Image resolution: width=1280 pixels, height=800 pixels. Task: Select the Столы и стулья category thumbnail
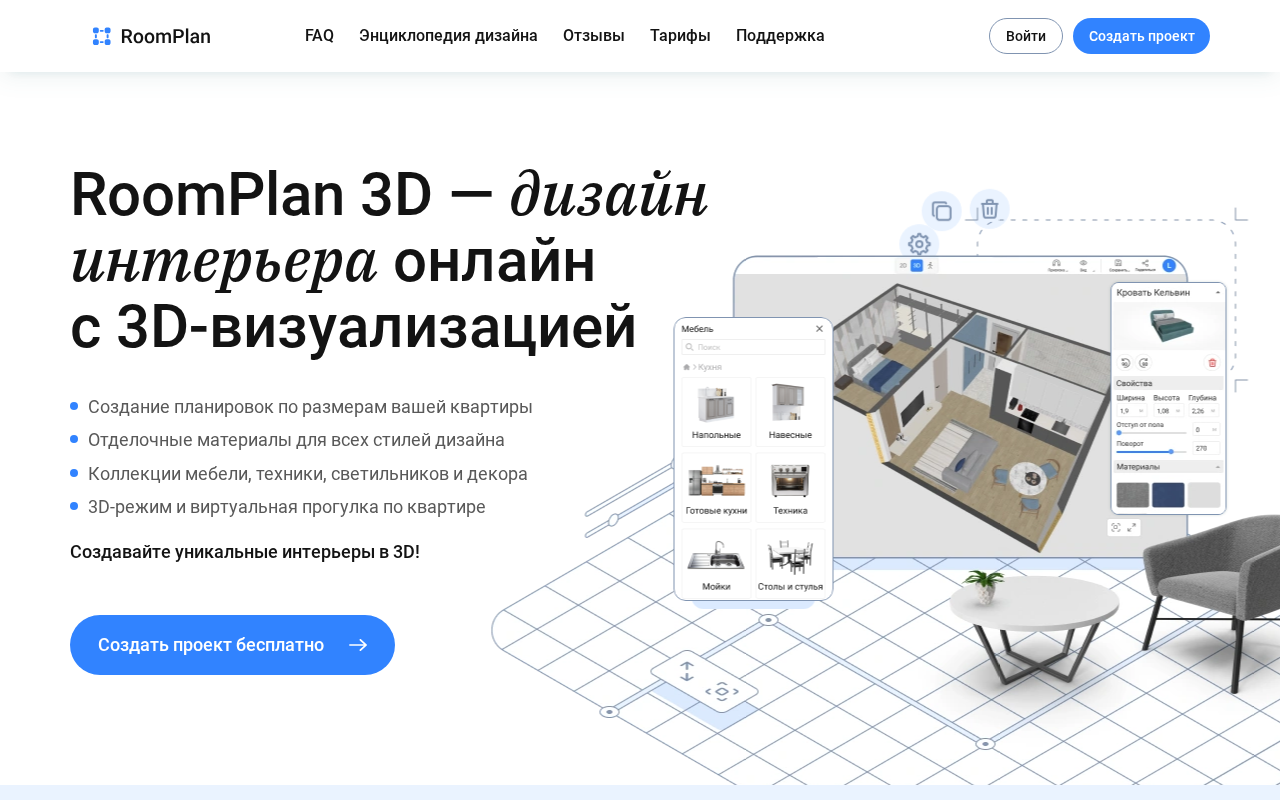tap(790, 563)
